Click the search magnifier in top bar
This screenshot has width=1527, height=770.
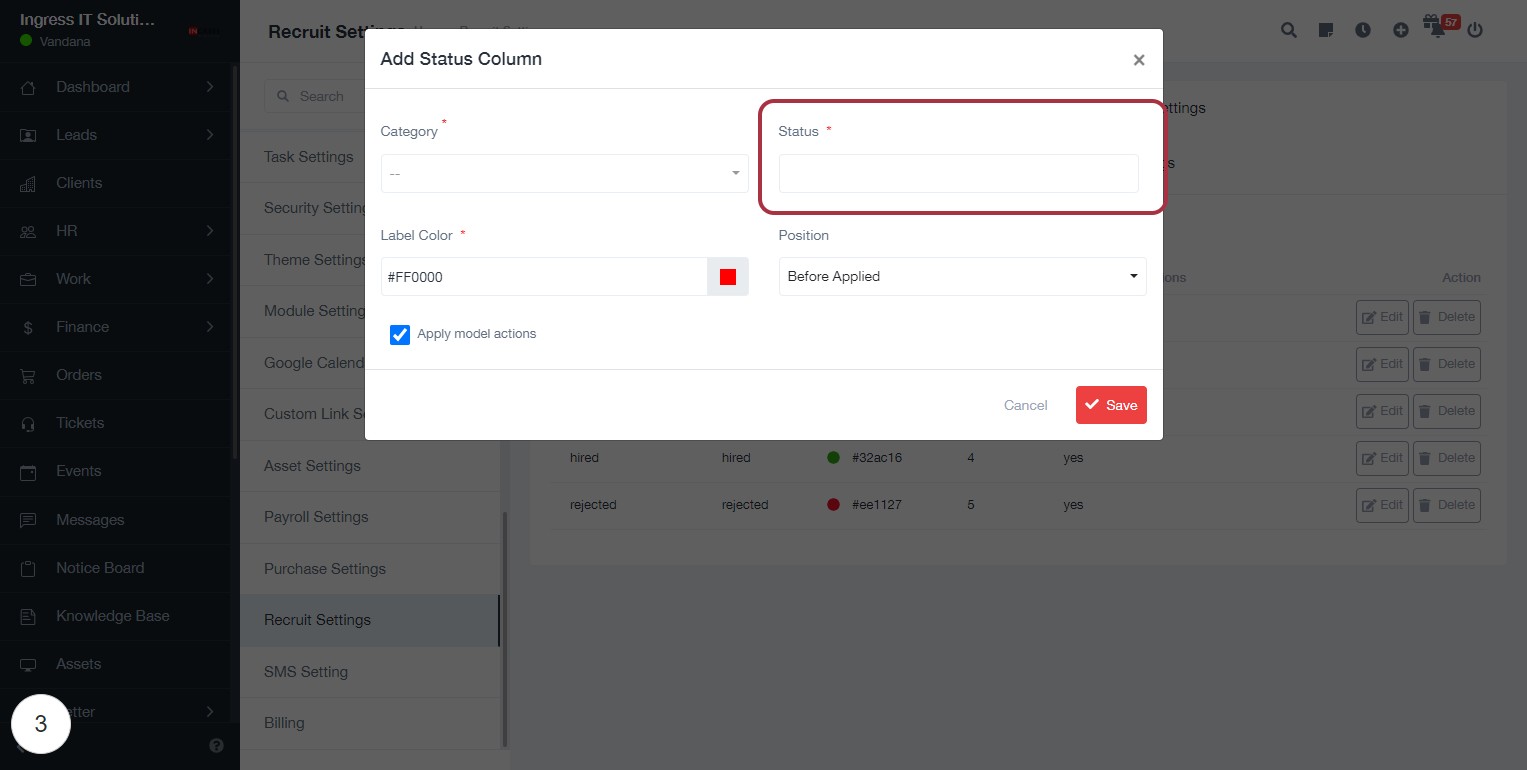click(x=1289, y=30)
